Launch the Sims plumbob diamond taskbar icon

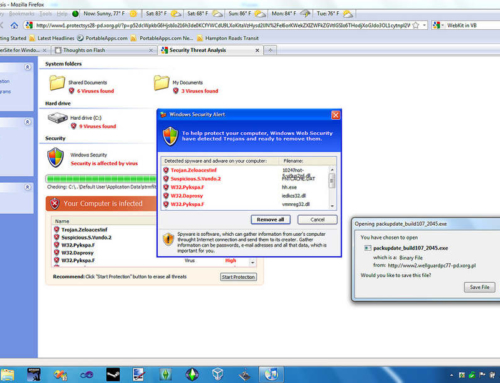(x=192, y=375)
